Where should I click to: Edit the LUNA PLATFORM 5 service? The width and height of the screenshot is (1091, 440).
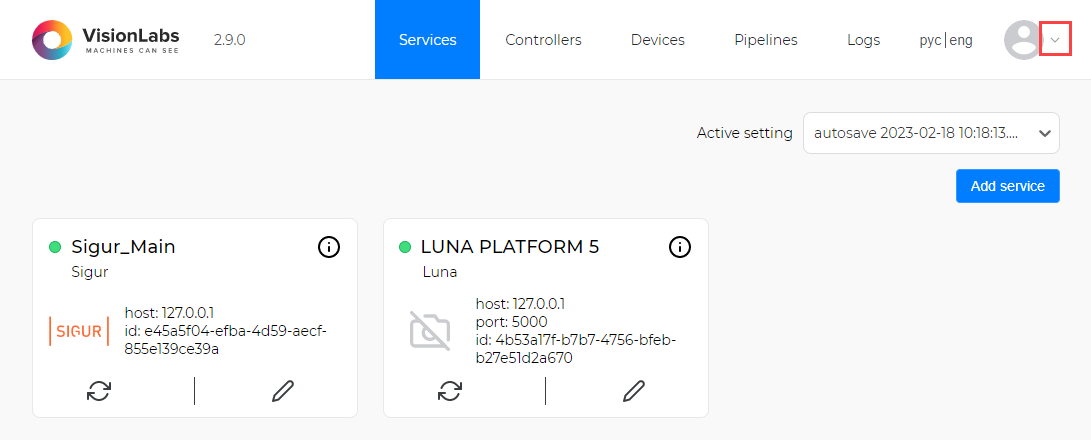(x=633, y=391)
